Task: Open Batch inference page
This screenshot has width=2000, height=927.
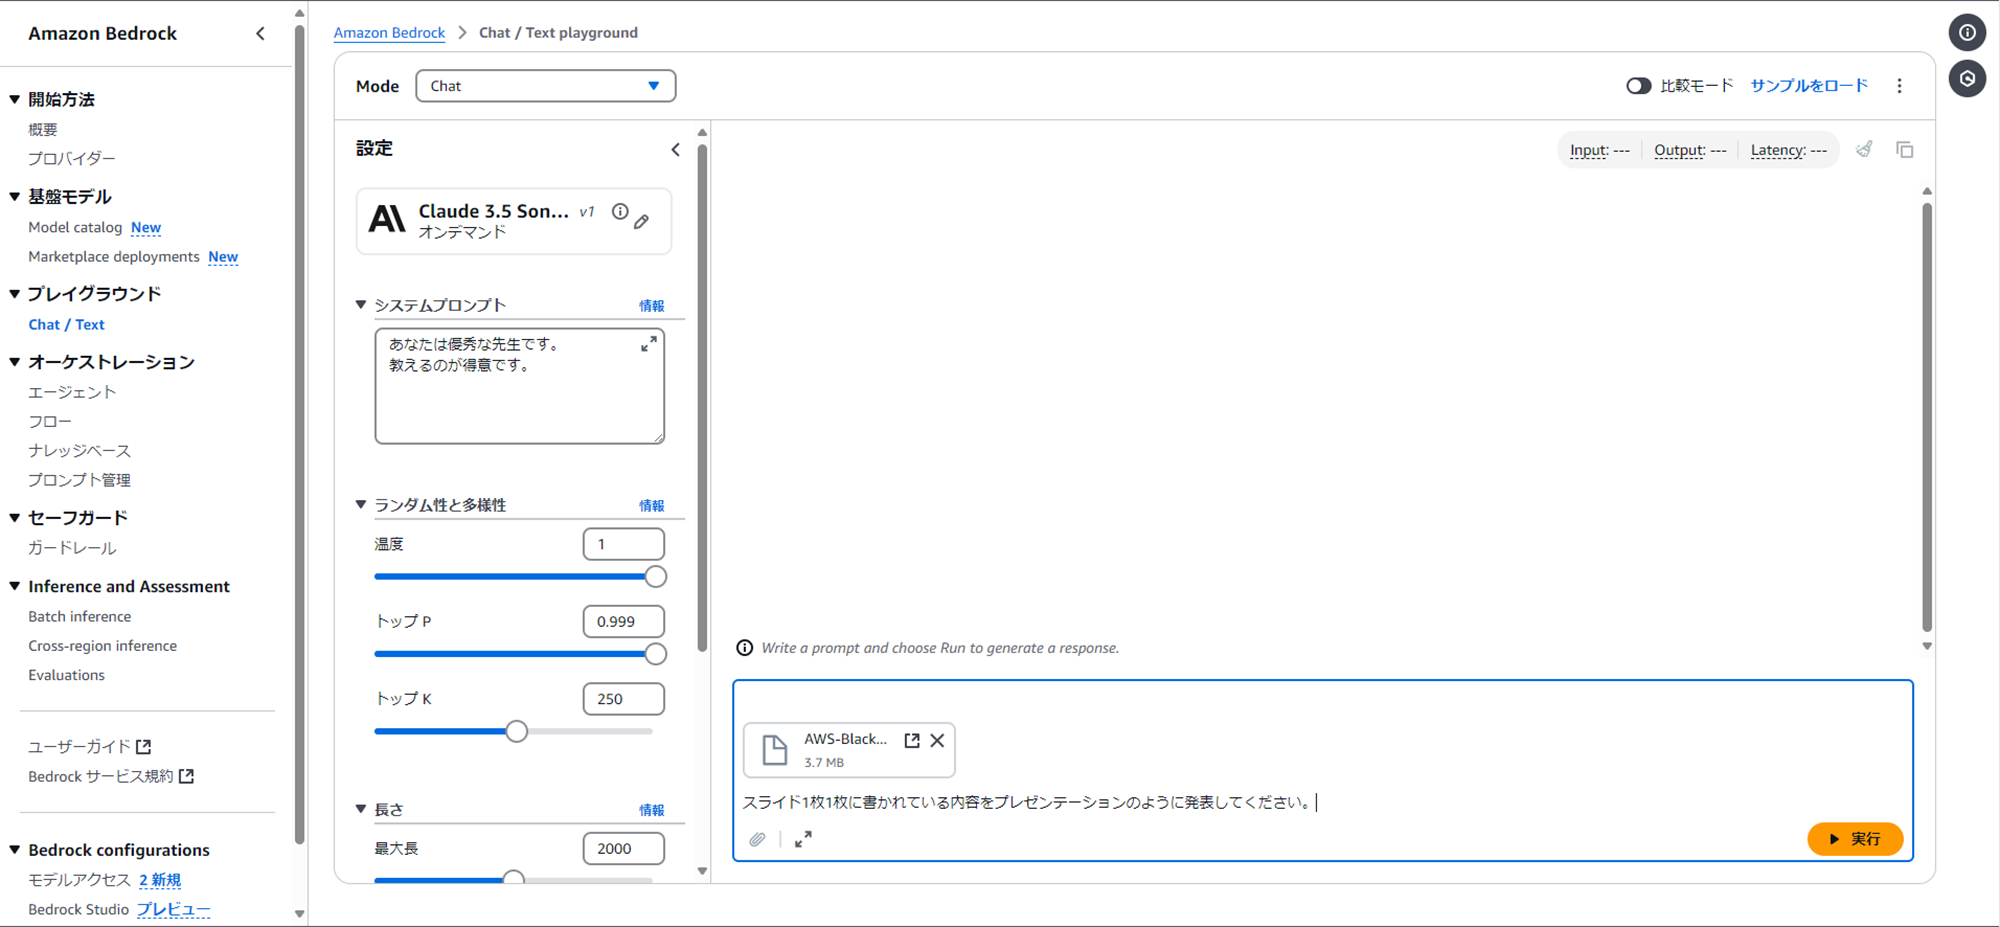Action: pos(80,616)
